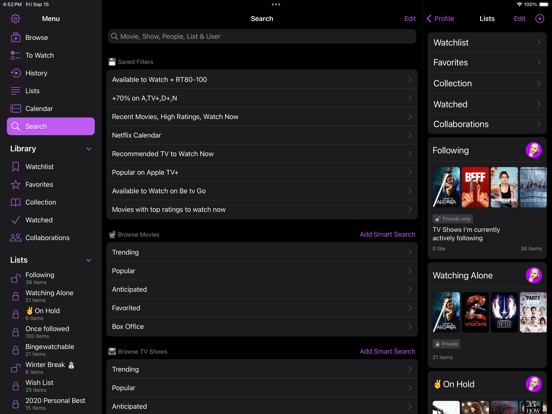552x414 pixels.
Task: Click the Search magnifier icon in sidebar
Action: [15, 126]
